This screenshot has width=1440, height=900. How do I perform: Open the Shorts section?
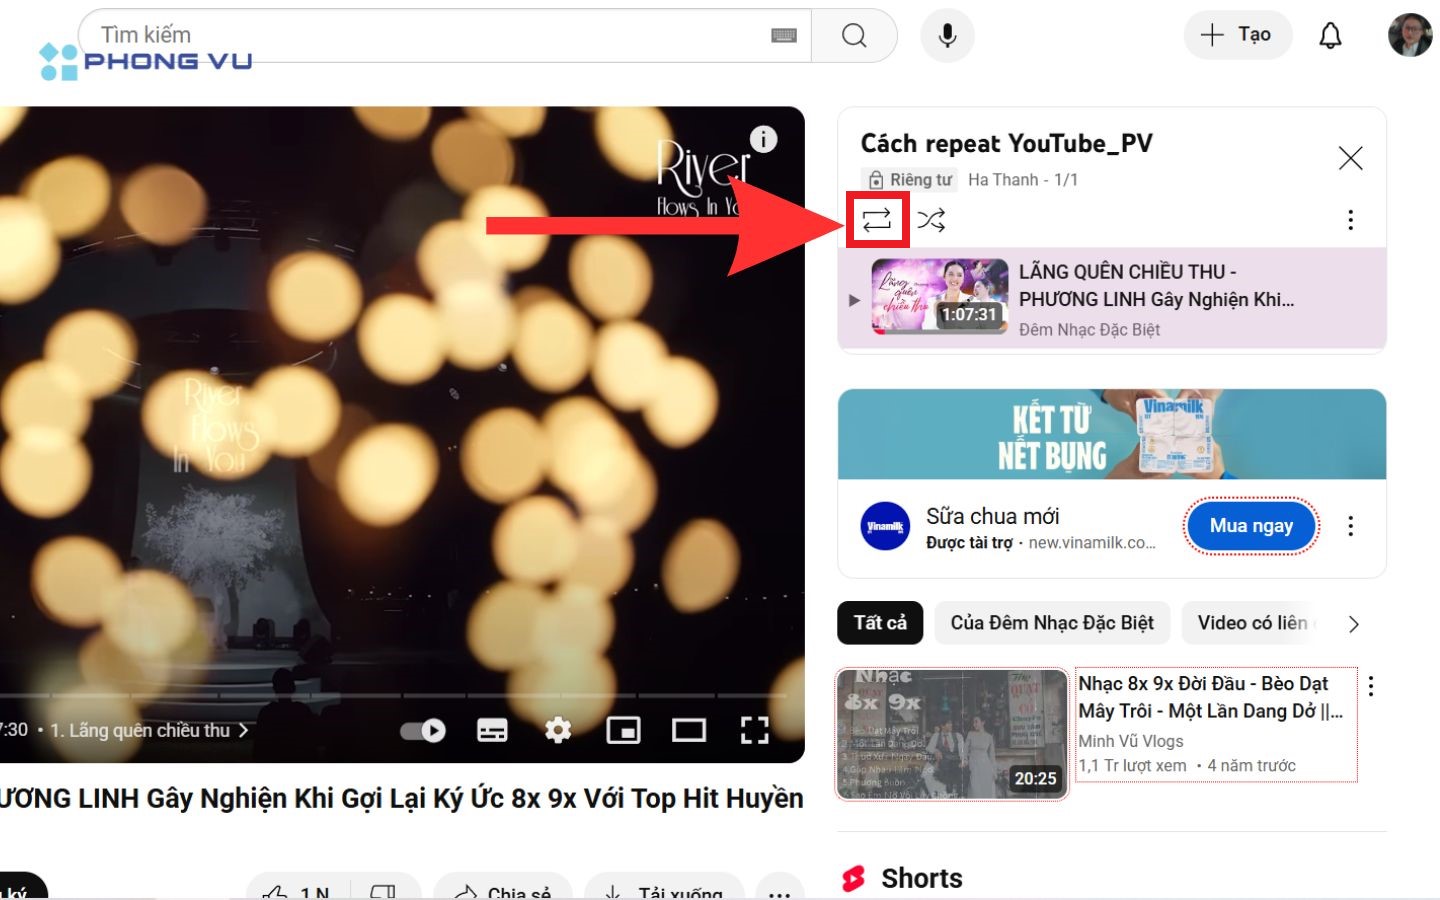tap(920, 878)
